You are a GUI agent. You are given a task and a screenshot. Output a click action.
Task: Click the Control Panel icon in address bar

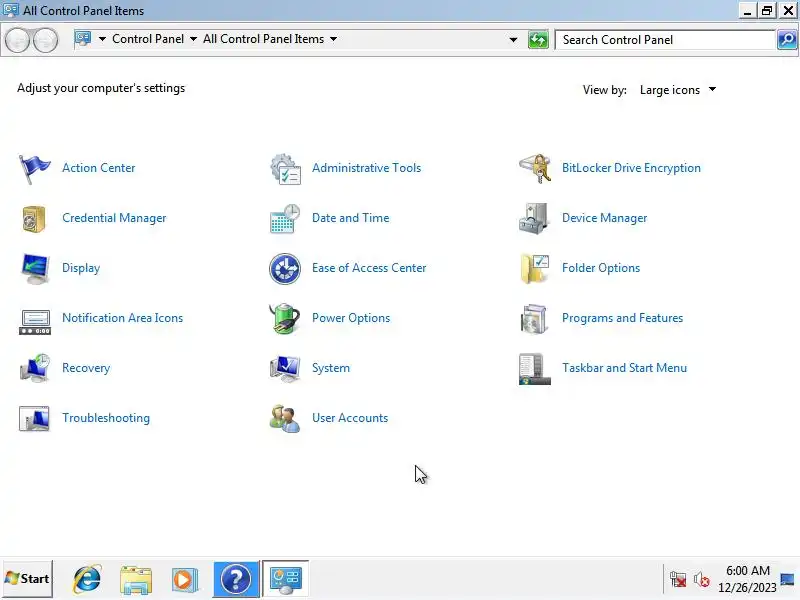click(83, 39)
